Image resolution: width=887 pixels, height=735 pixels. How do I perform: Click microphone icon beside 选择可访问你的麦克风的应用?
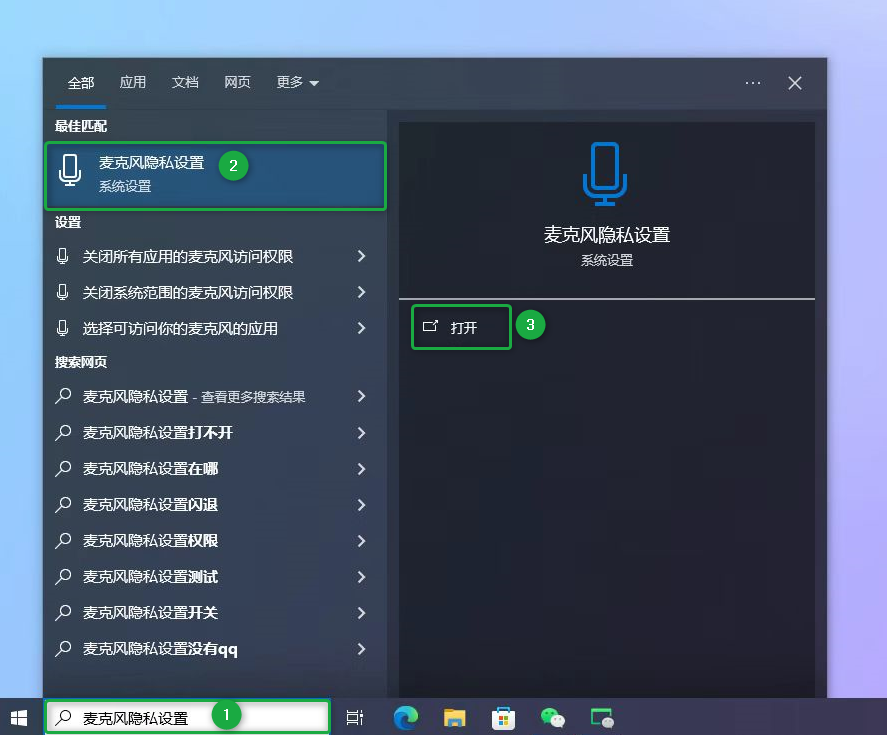click(63, 328)
